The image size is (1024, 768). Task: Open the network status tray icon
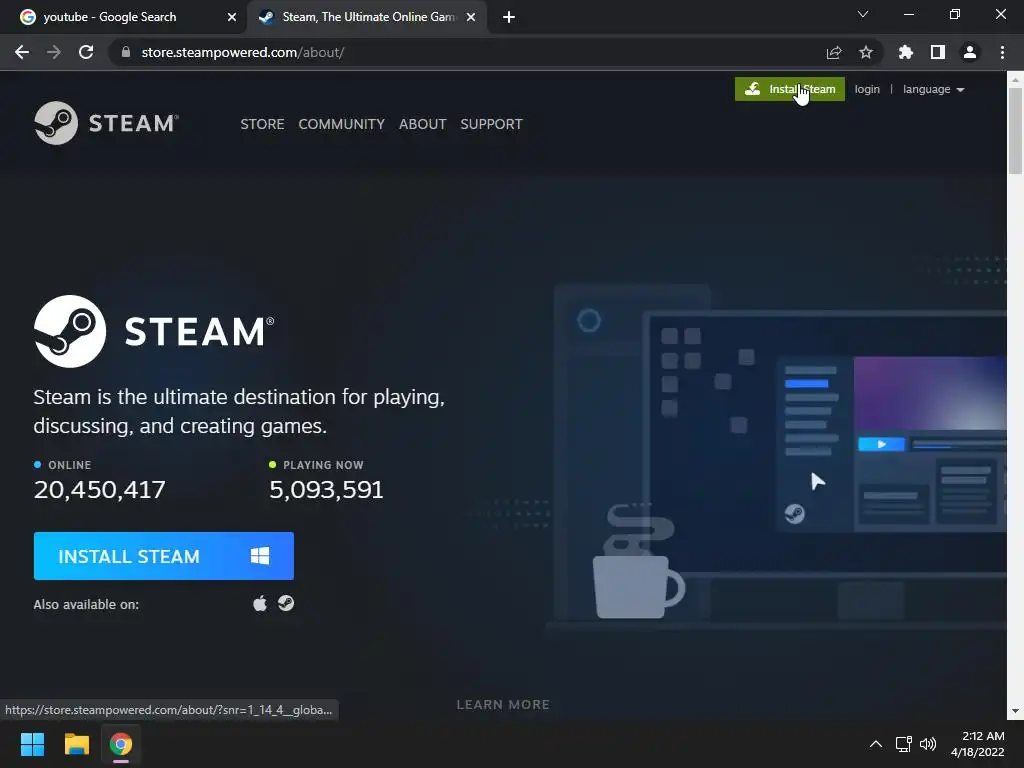904,744
